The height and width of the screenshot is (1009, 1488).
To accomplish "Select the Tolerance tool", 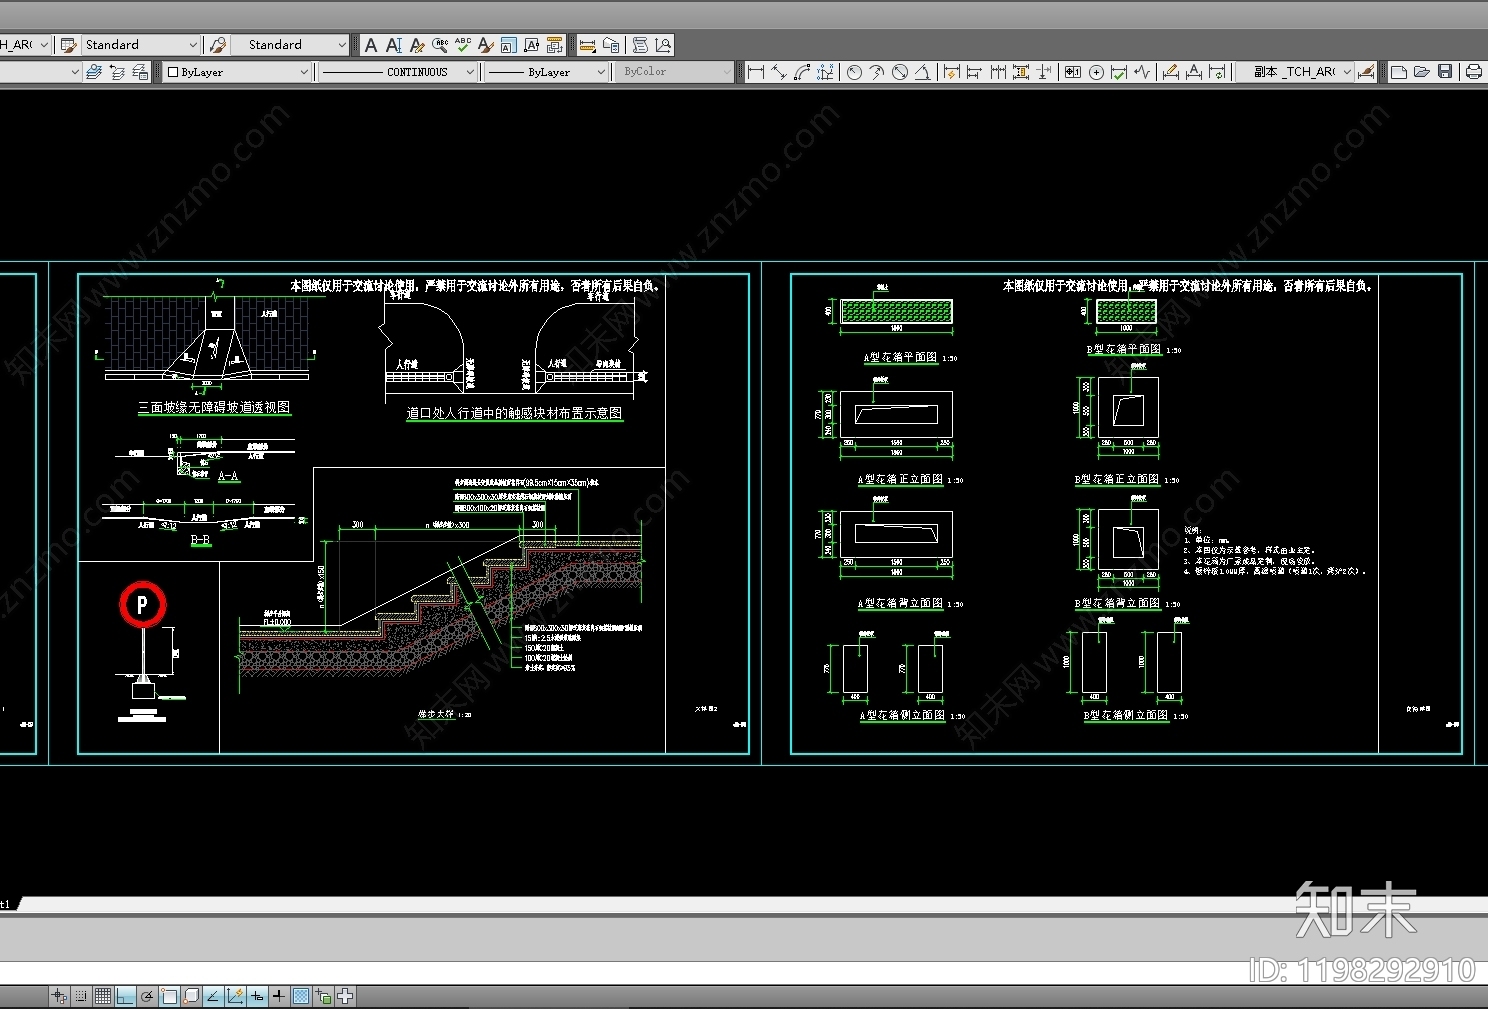I will coord(1072,72).
